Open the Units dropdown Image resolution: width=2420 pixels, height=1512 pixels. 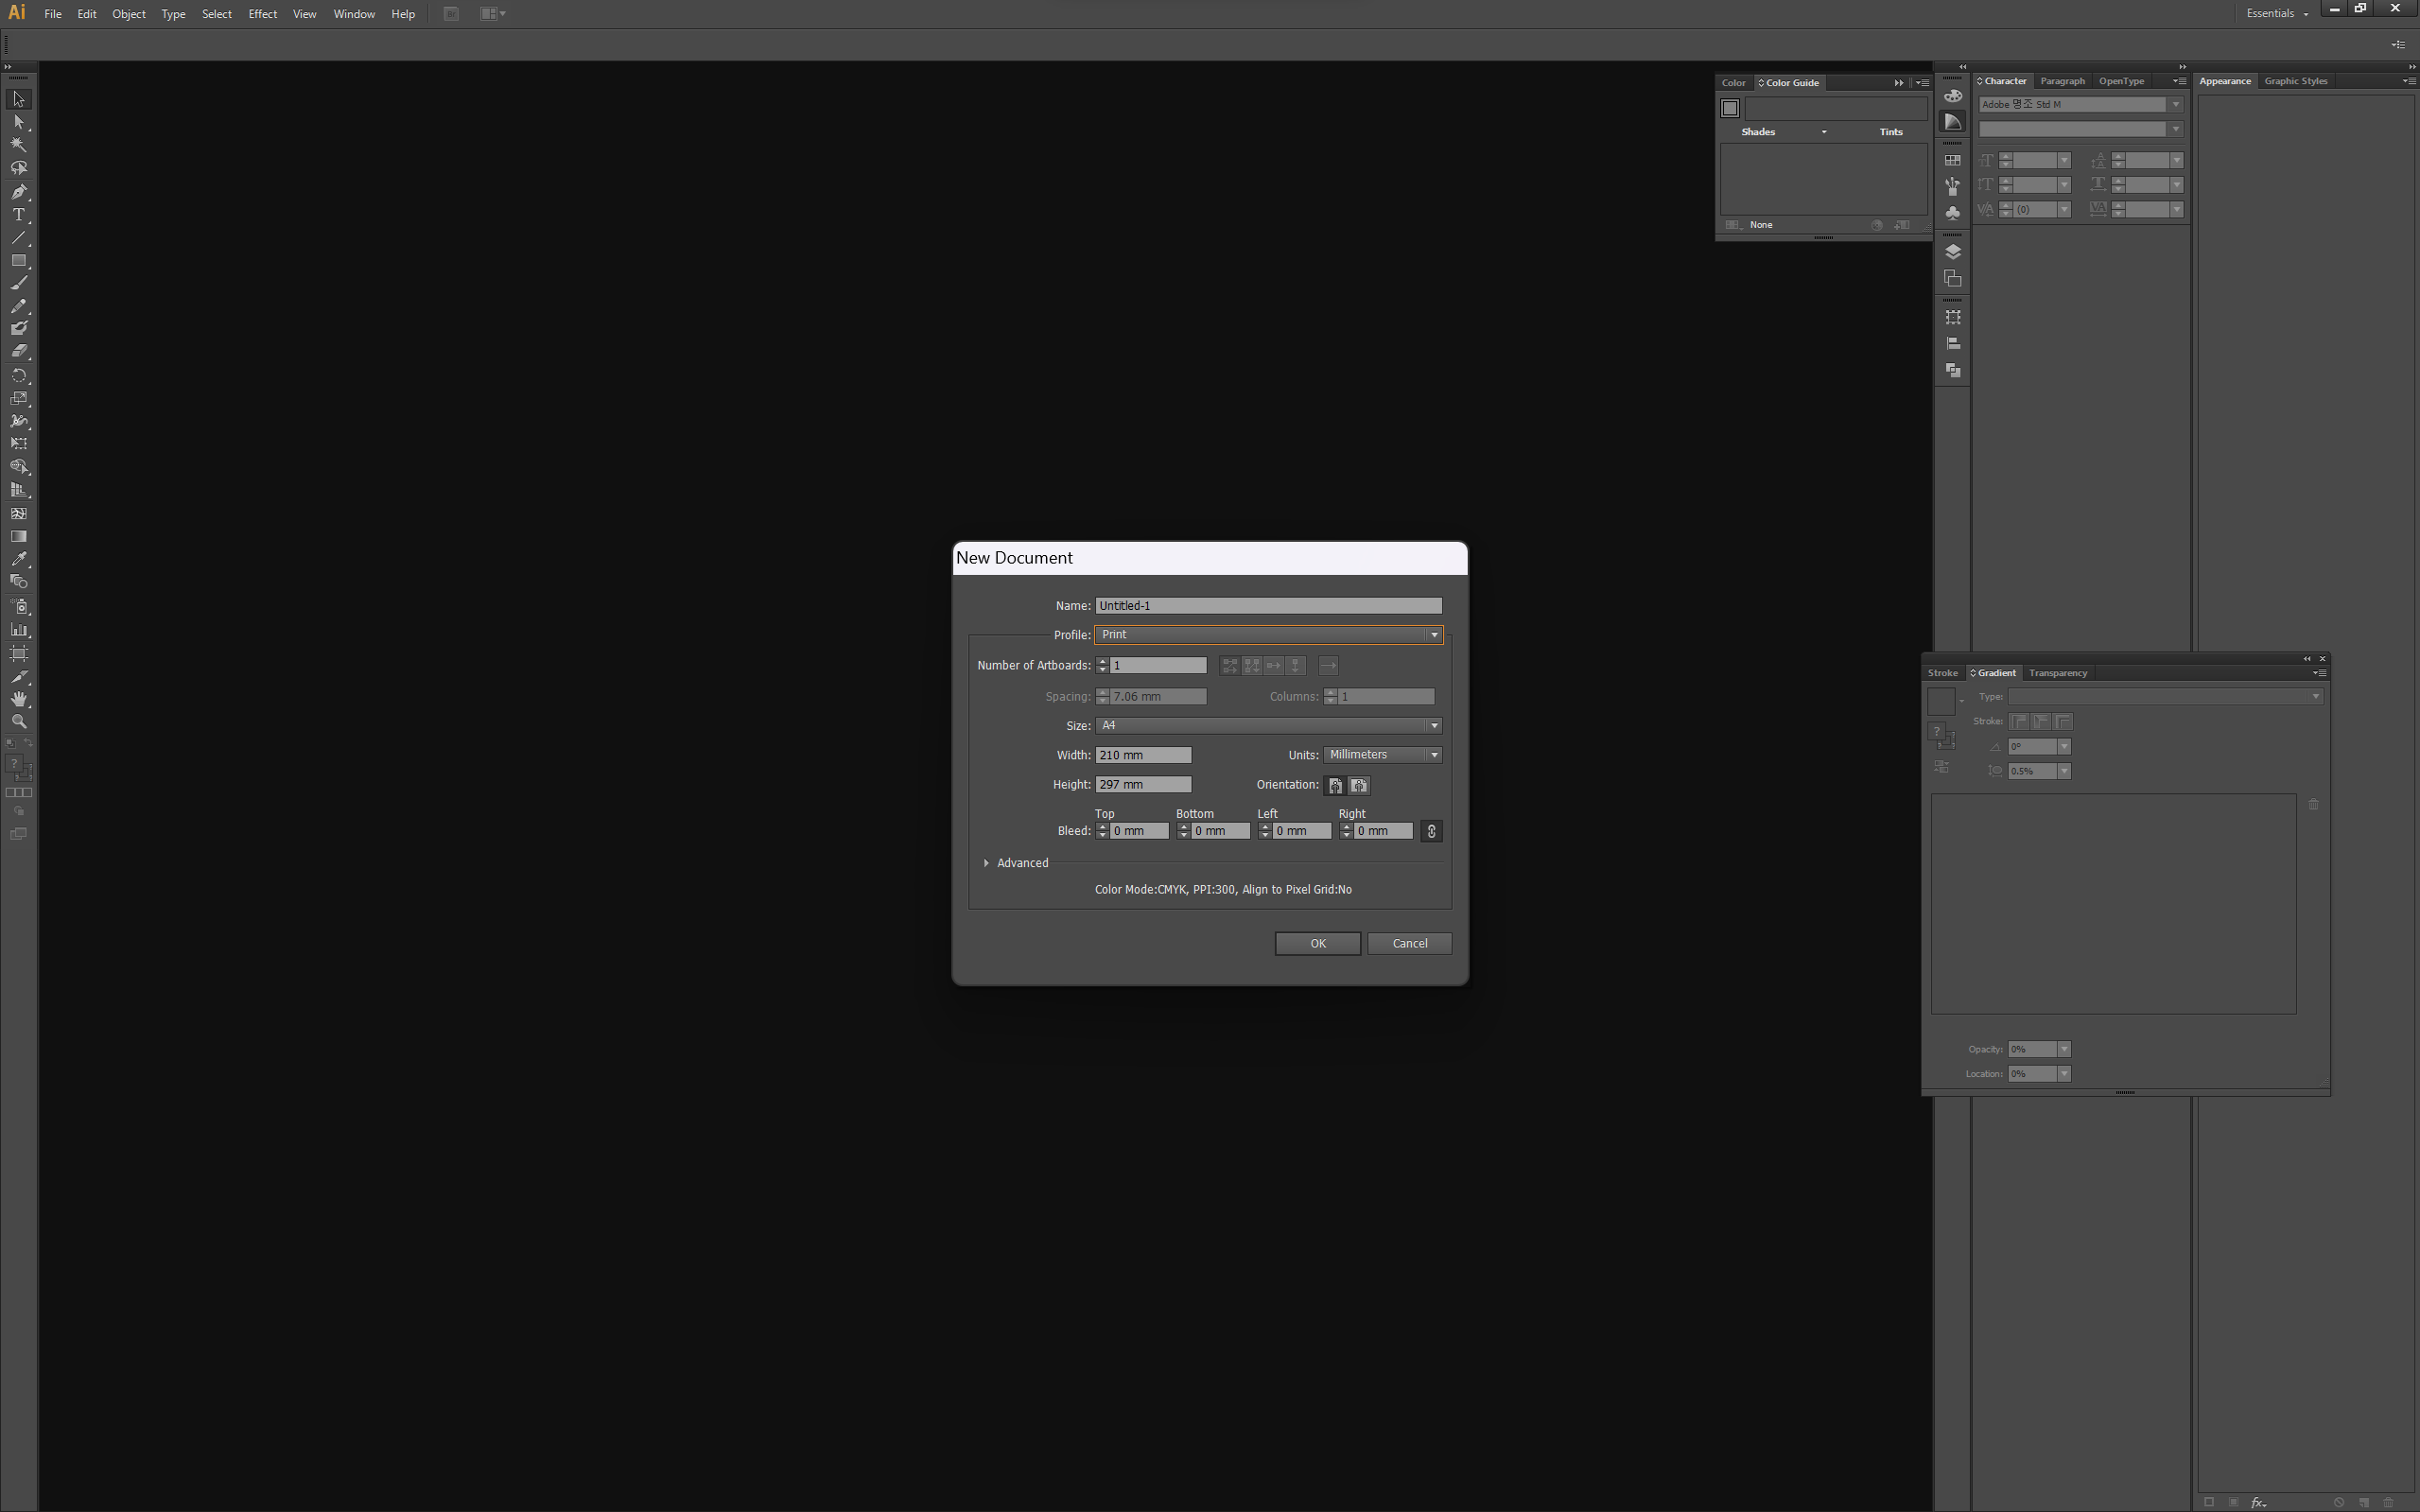1382,755
